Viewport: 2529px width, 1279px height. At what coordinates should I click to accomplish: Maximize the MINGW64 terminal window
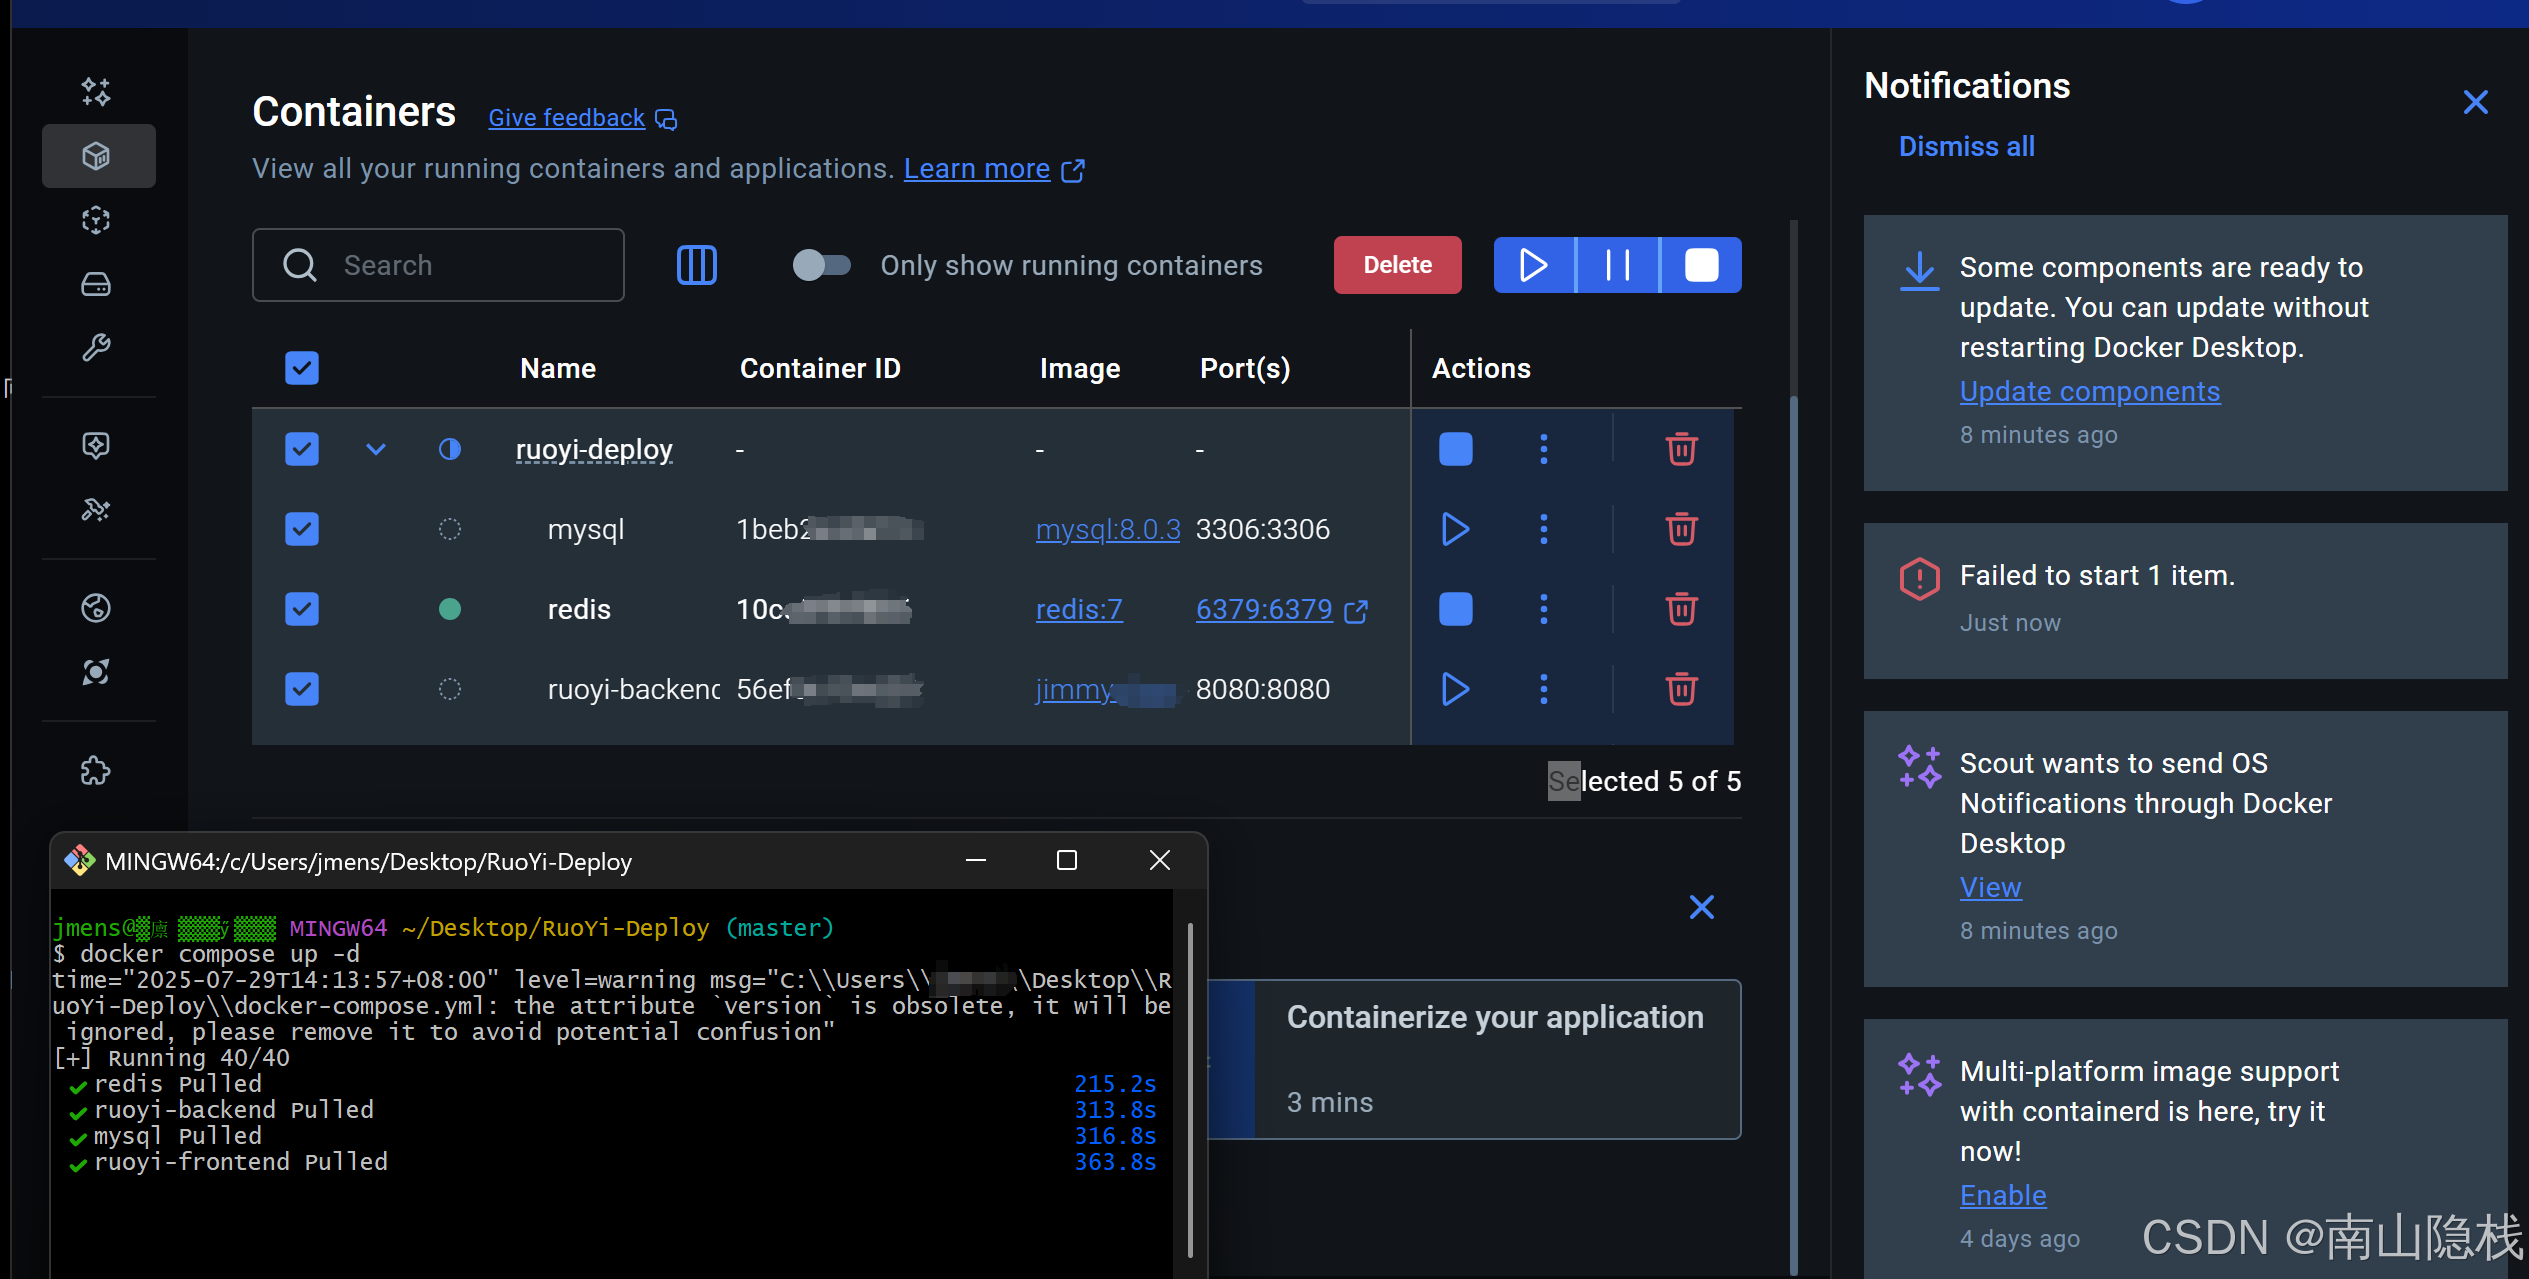tap(1067, 860)
